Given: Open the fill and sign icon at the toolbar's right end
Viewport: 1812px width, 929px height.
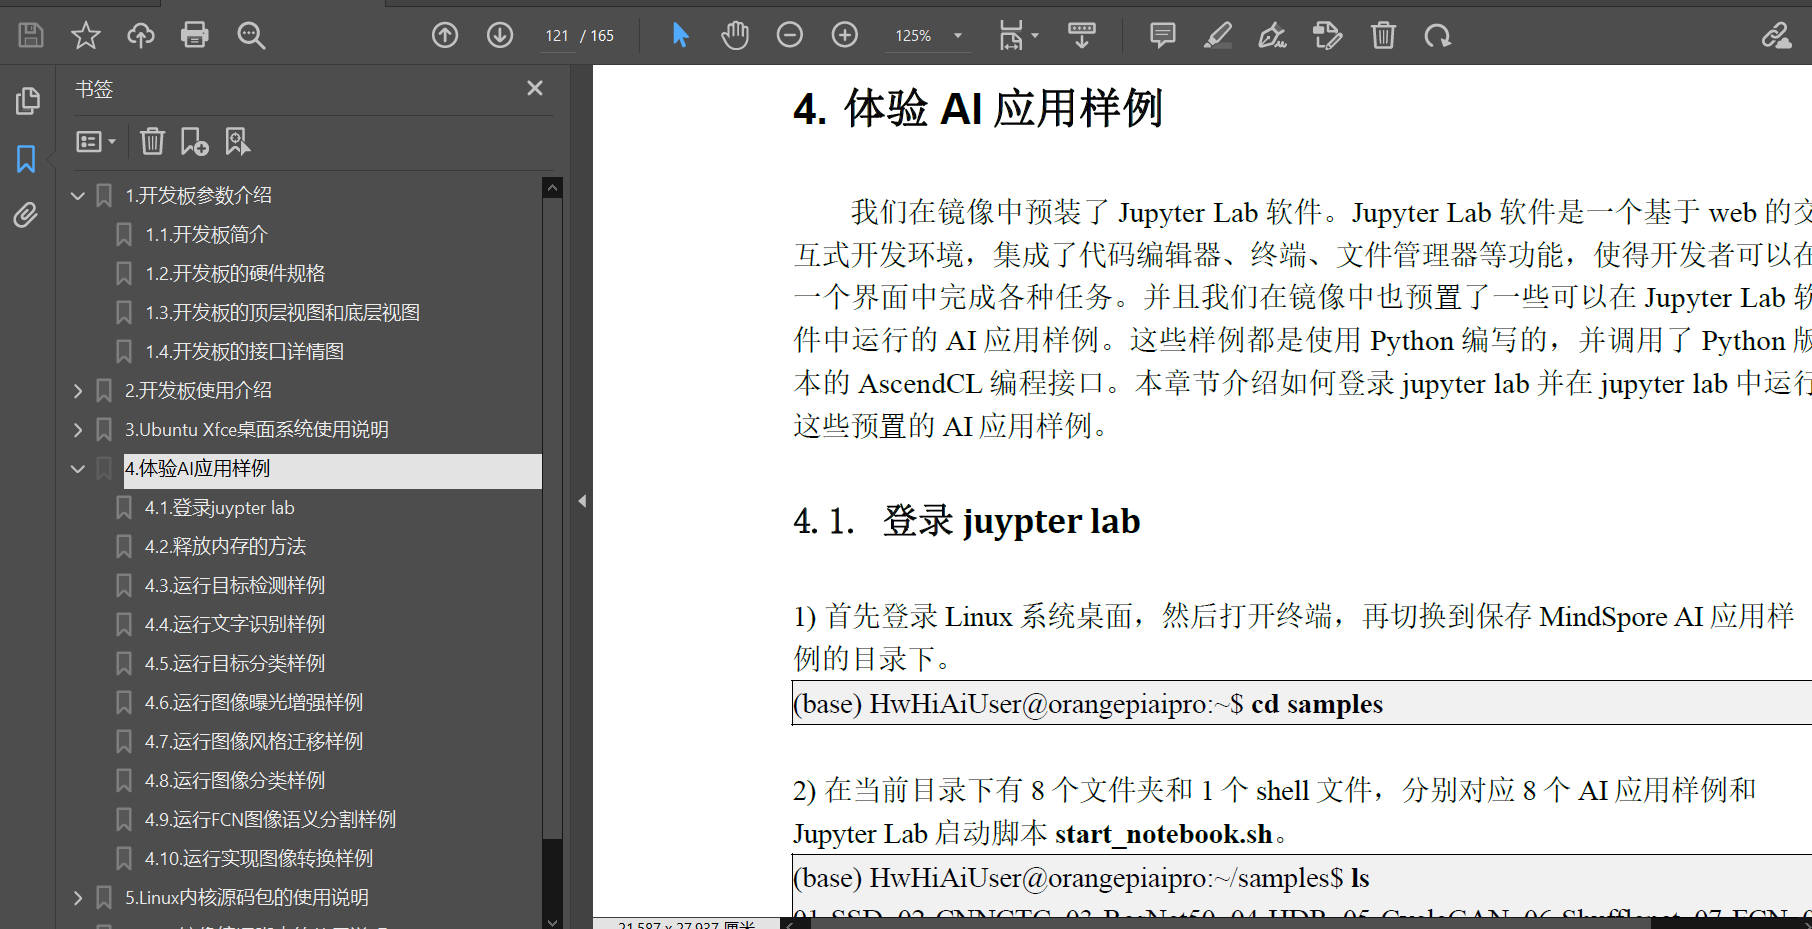Looking at the screenshot, I should tap(1776, 36).
